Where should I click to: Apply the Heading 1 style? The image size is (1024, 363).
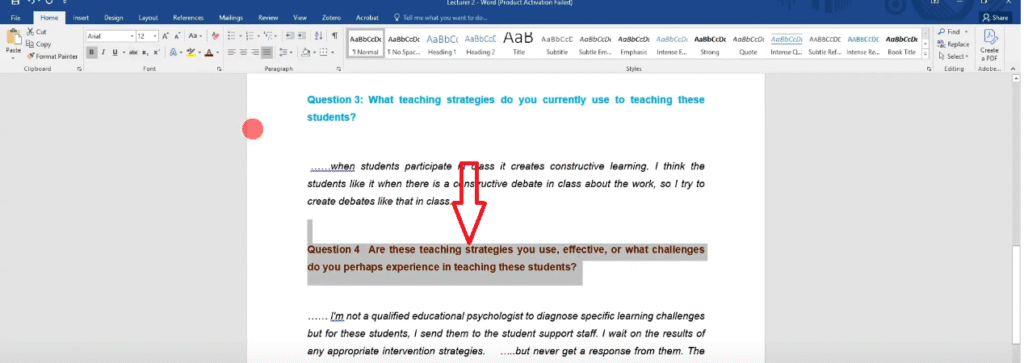click(x=442, y=43)
